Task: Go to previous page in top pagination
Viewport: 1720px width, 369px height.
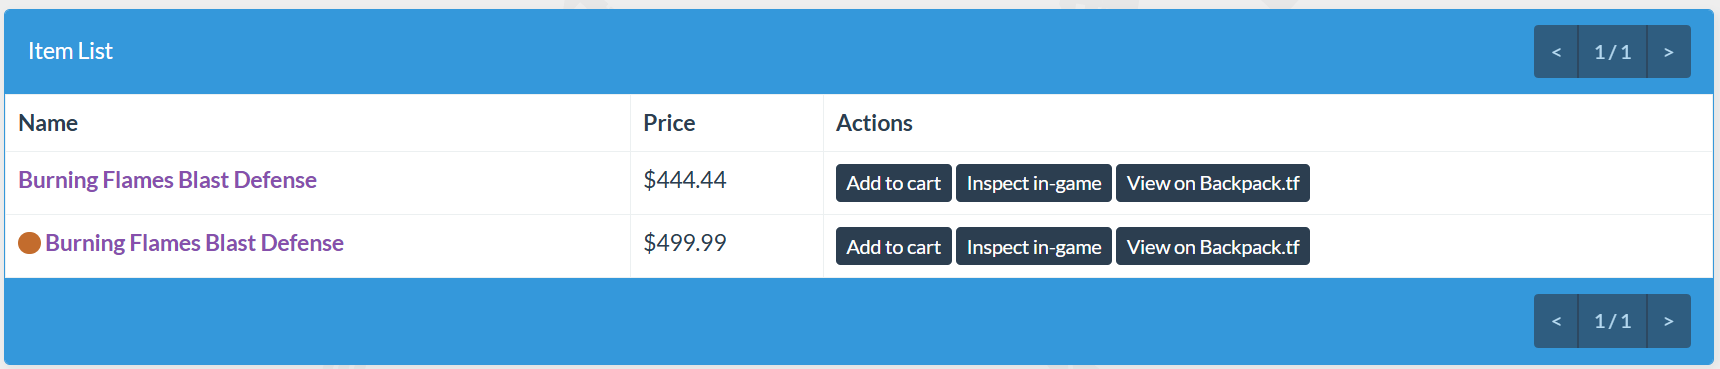Action: [1556, 52]
